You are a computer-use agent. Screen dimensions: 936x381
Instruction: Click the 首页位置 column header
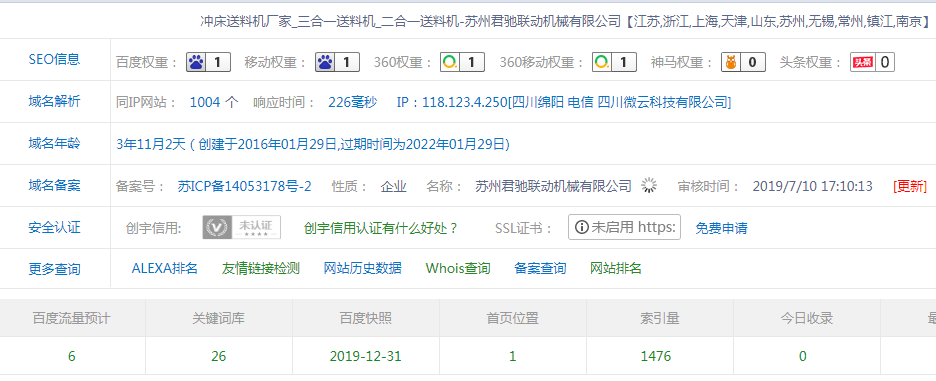coord(513,318)
